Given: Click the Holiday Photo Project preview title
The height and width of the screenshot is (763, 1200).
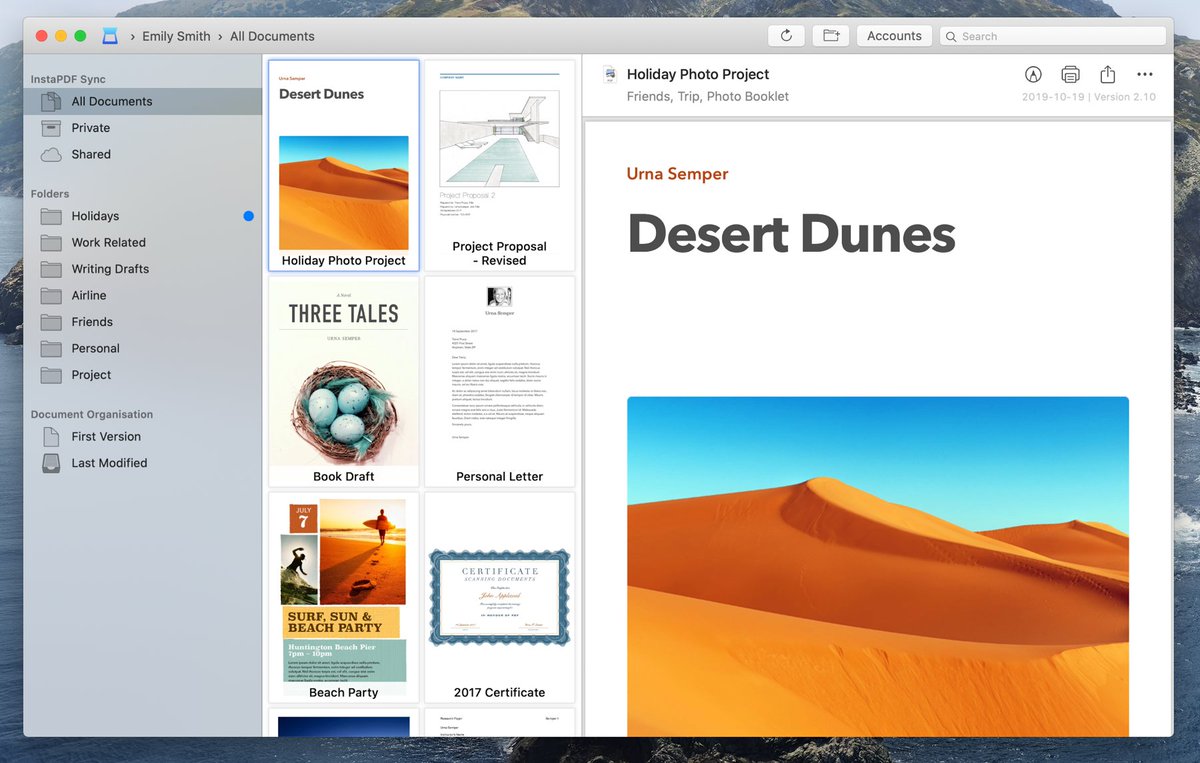Looking at the screenshot, I should pyautogui.click(x=698, y=74).
